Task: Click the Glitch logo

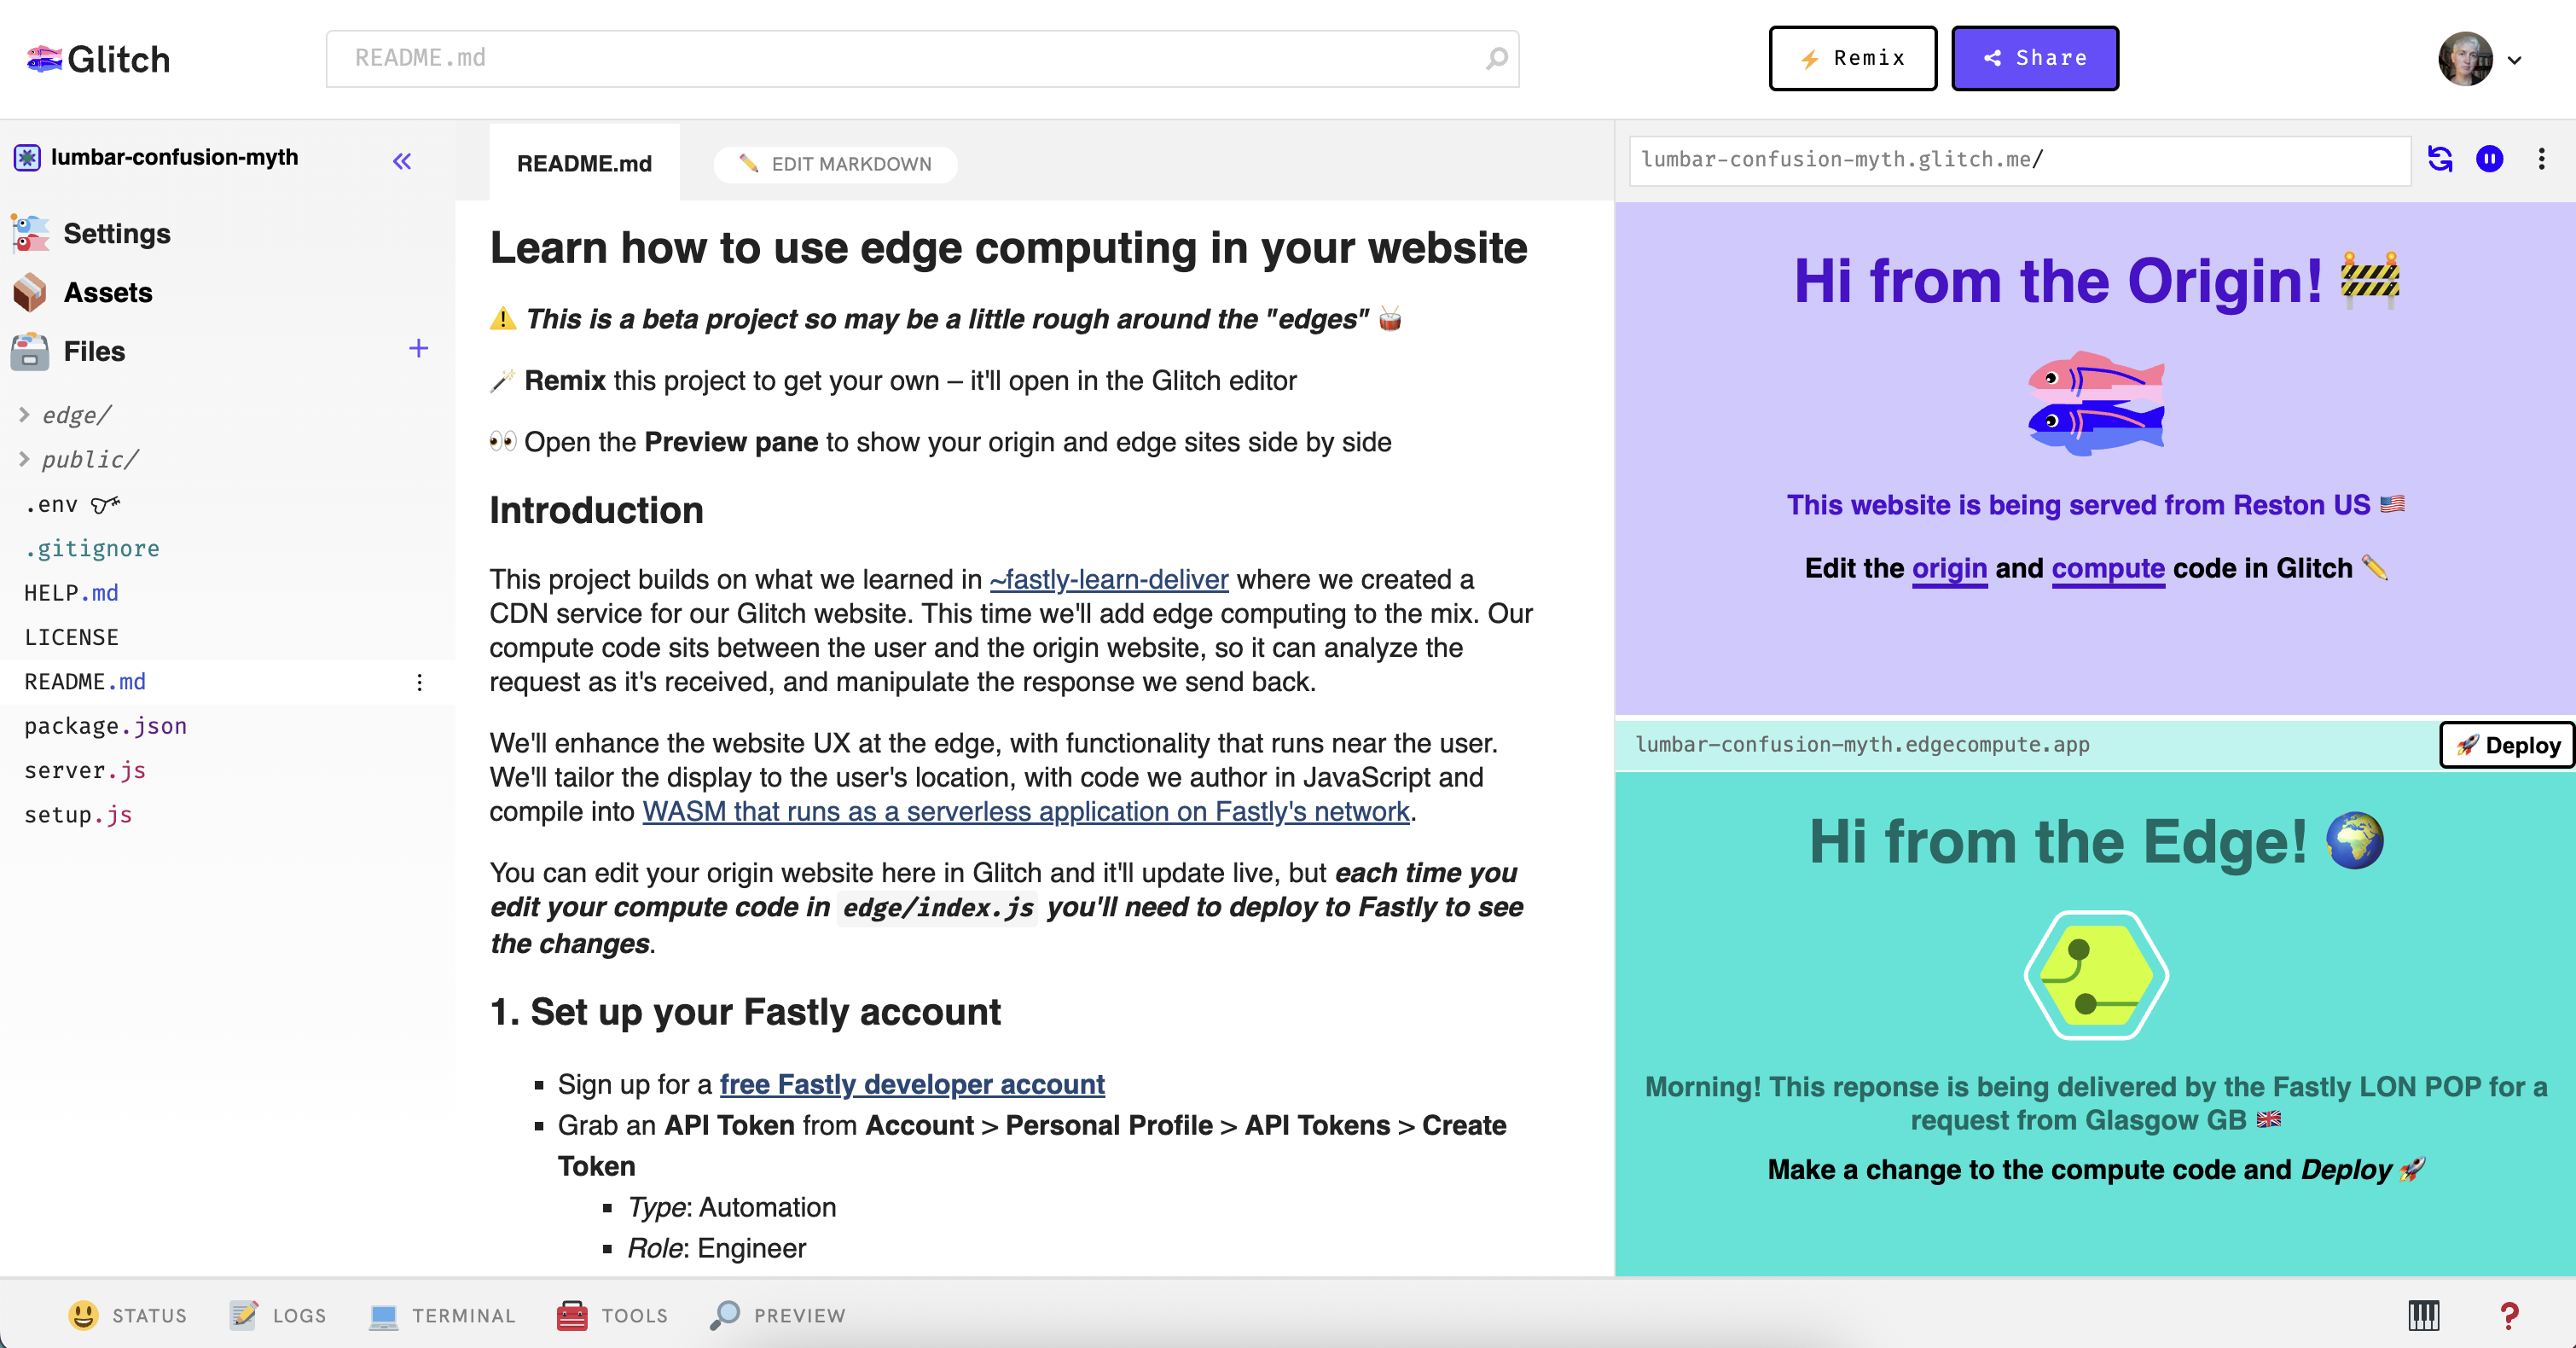Action: 98,59
